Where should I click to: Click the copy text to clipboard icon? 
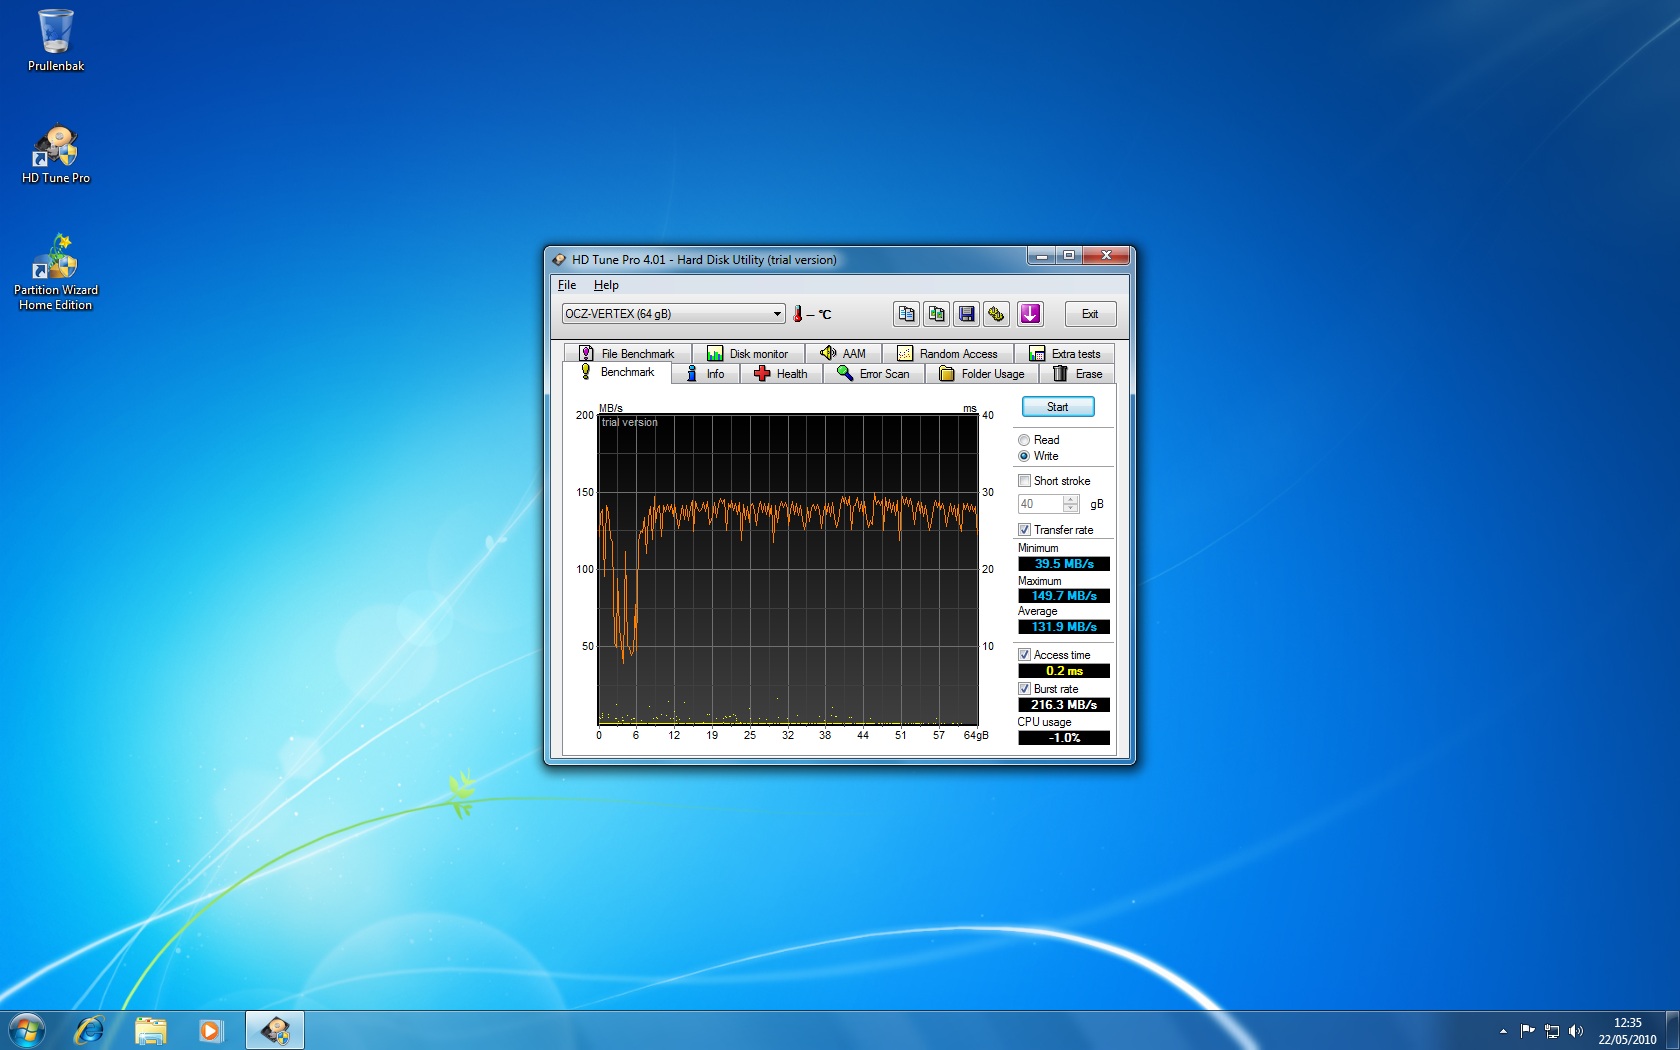point(906,314)
